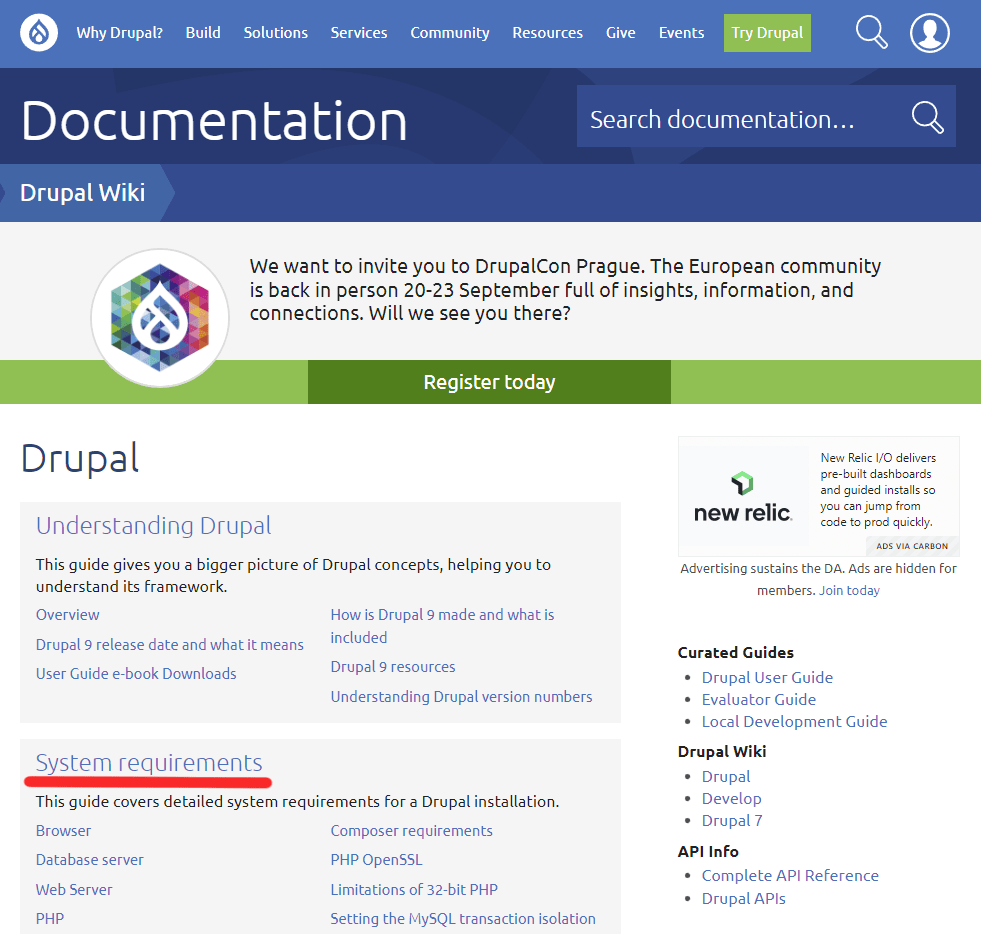
Task: Open the Solutions menu item
Action: pos(275,33)
